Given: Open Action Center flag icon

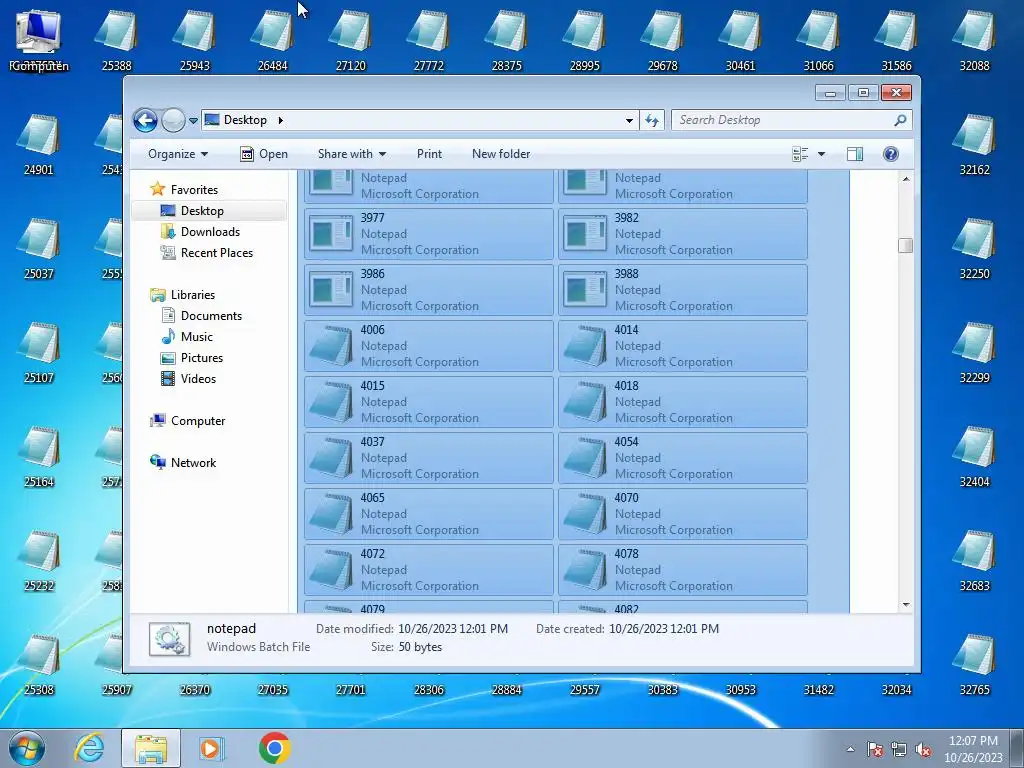Looking at the screenshot, I should click(874, 749).
